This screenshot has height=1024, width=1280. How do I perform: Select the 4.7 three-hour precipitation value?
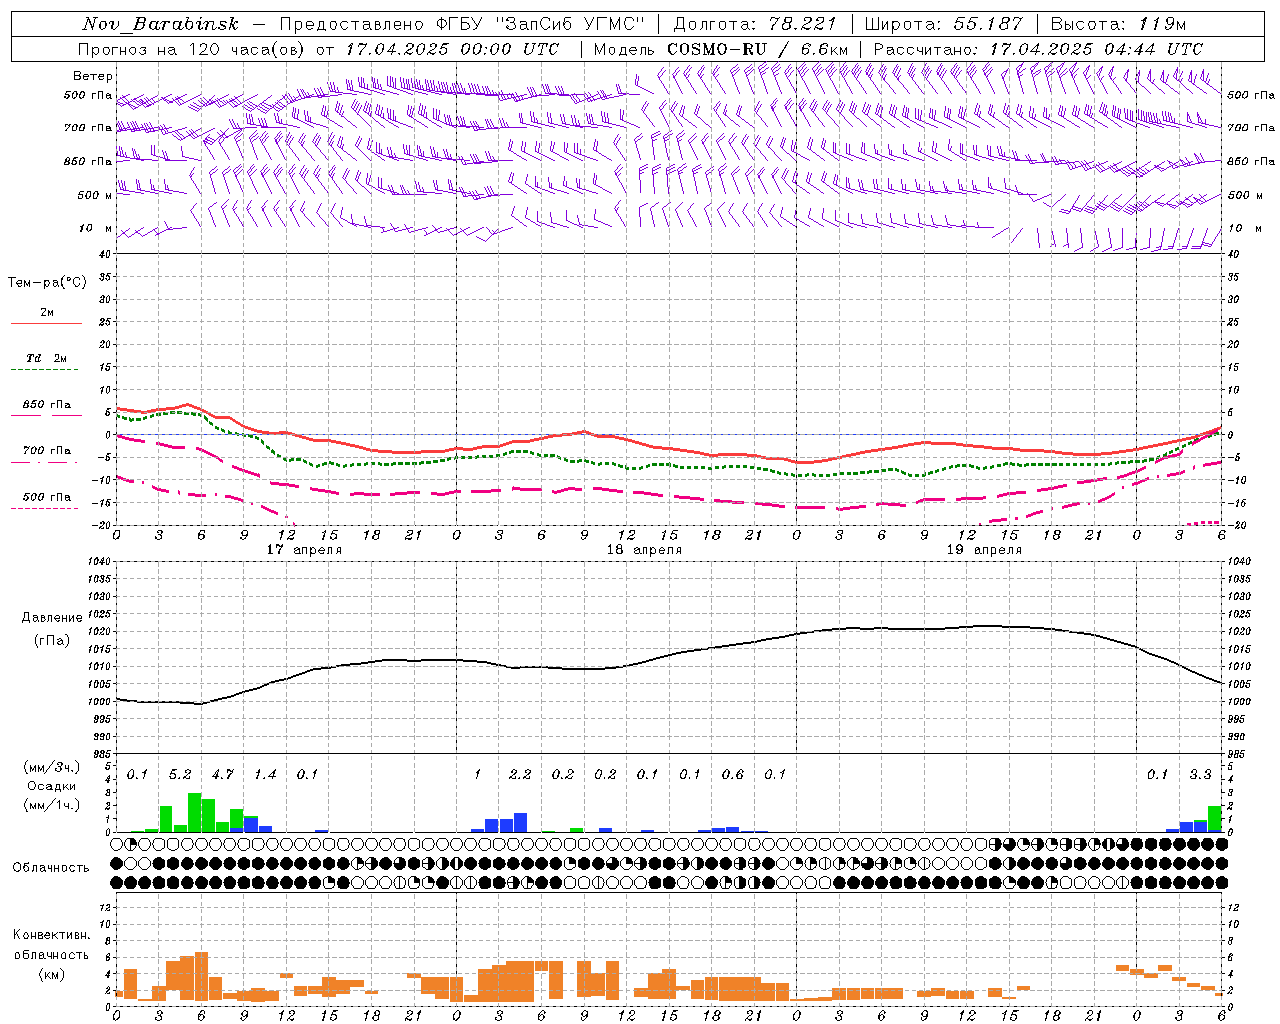222,775
